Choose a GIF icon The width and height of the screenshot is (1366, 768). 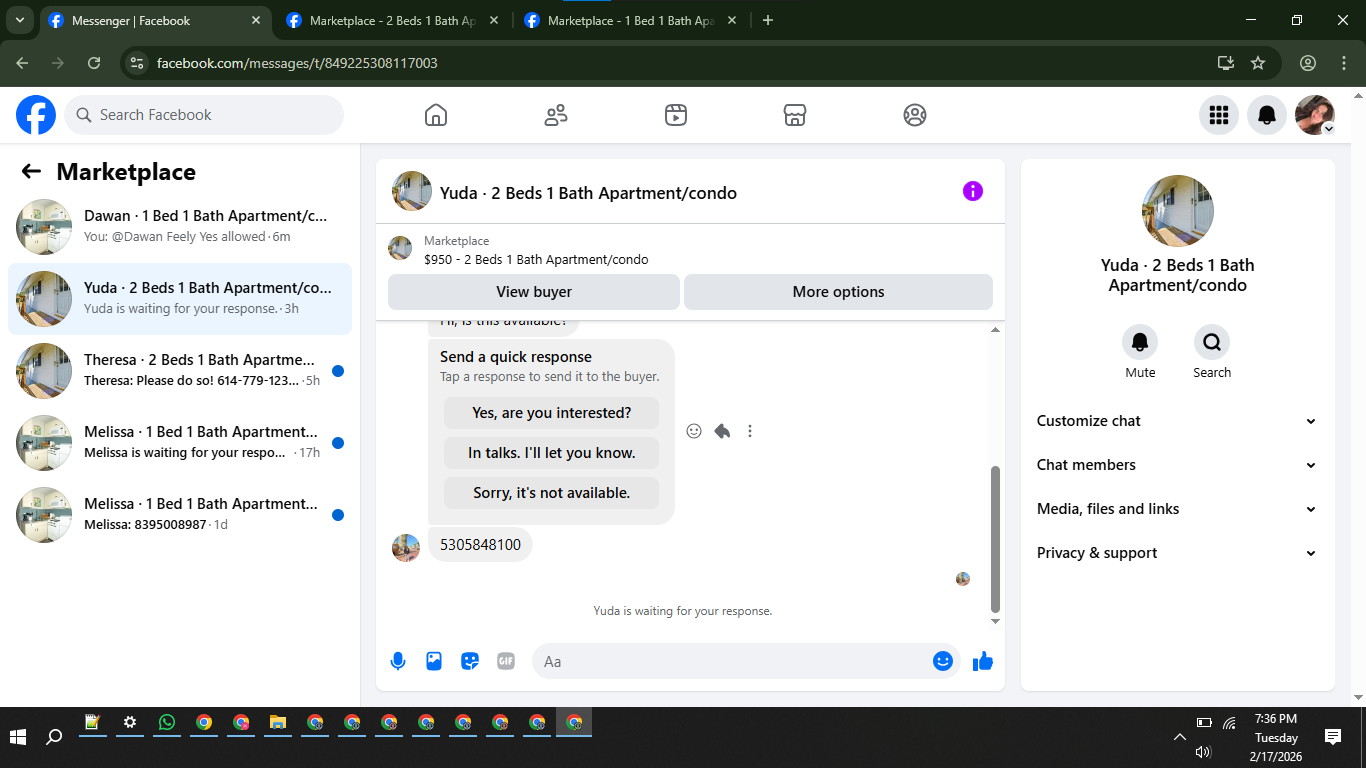(506, 661)
